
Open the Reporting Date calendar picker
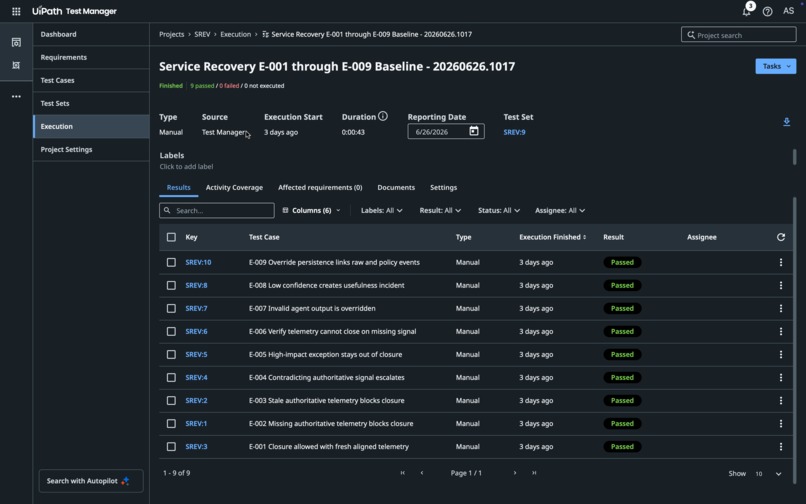pos(474,131)
